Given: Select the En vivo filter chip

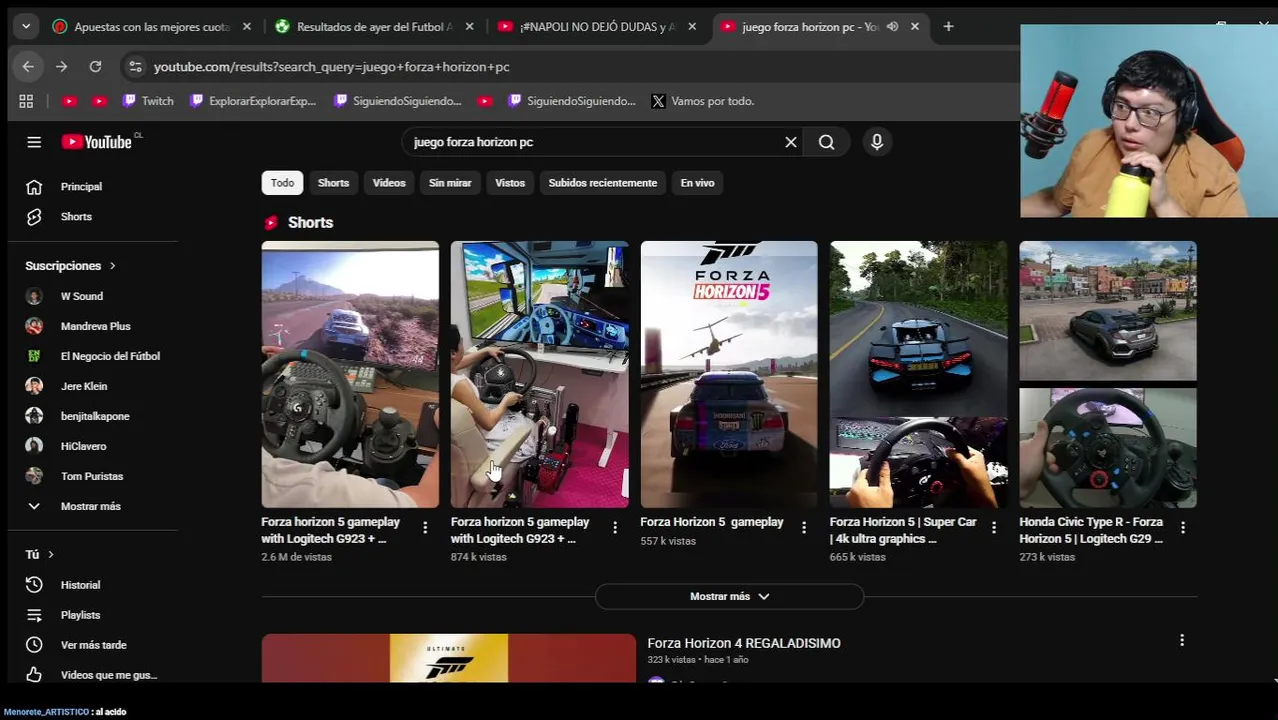Looking at the screenshot, I should coord(697,183).
